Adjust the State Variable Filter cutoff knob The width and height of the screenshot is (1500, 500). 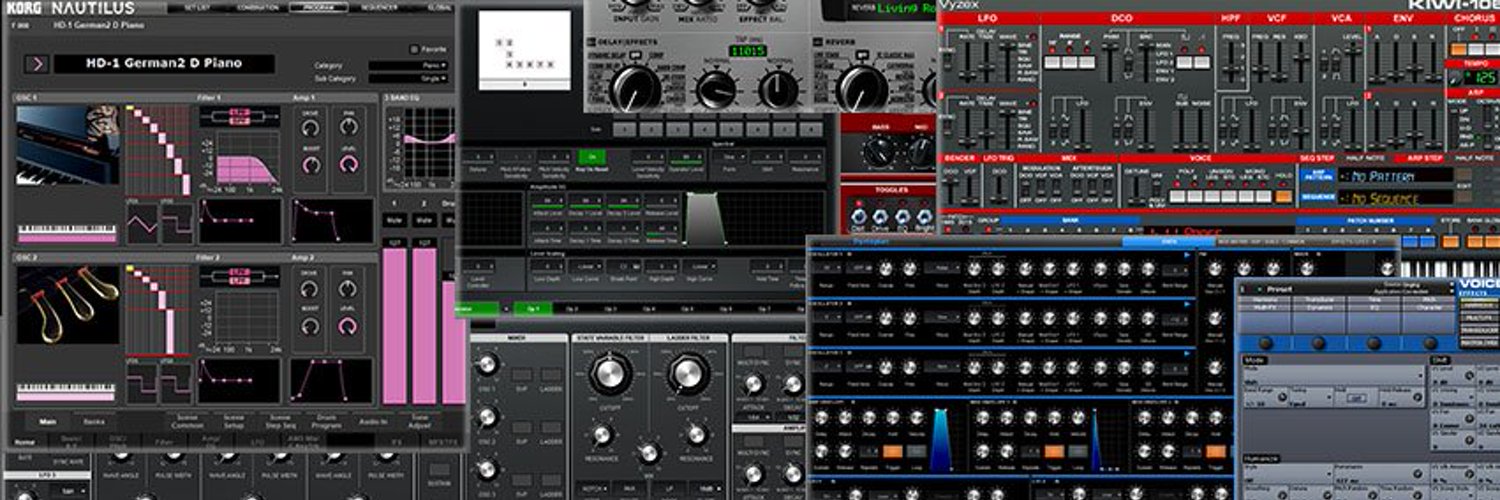(x=611, y=375)
